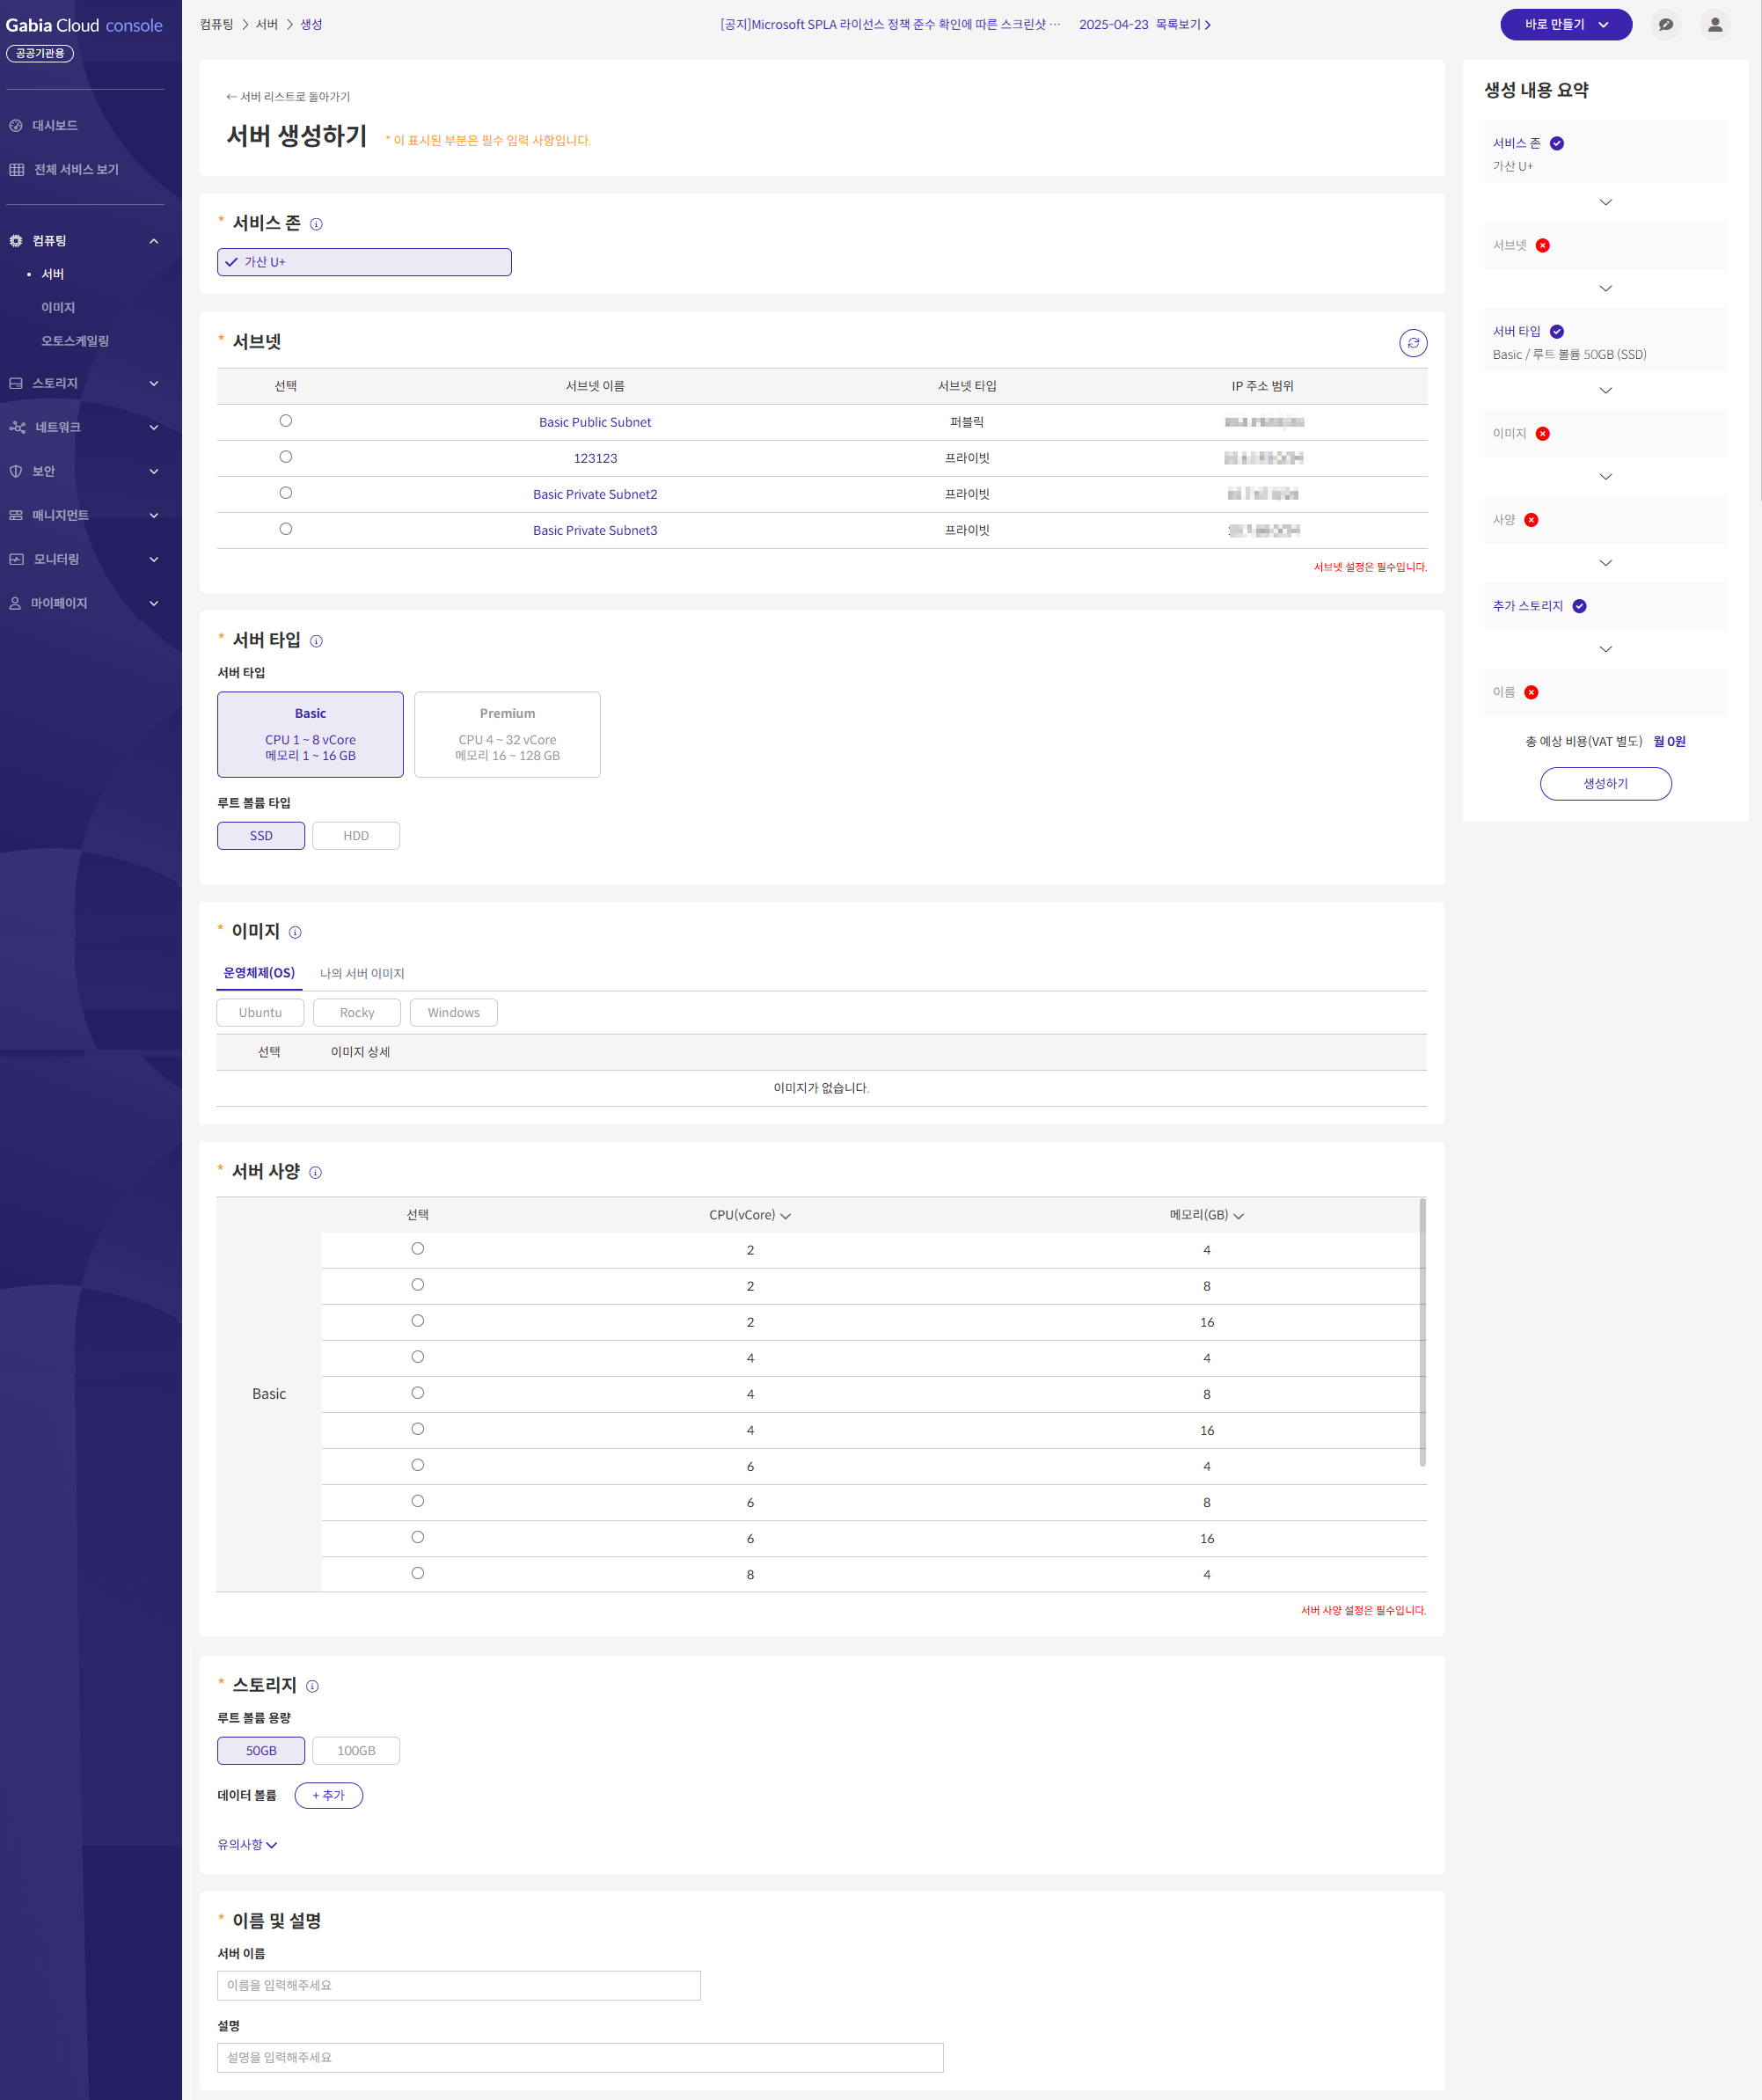Select the Basic Public Subnet radio button
1762x2100 pixels.
click(x=286, y=421)
